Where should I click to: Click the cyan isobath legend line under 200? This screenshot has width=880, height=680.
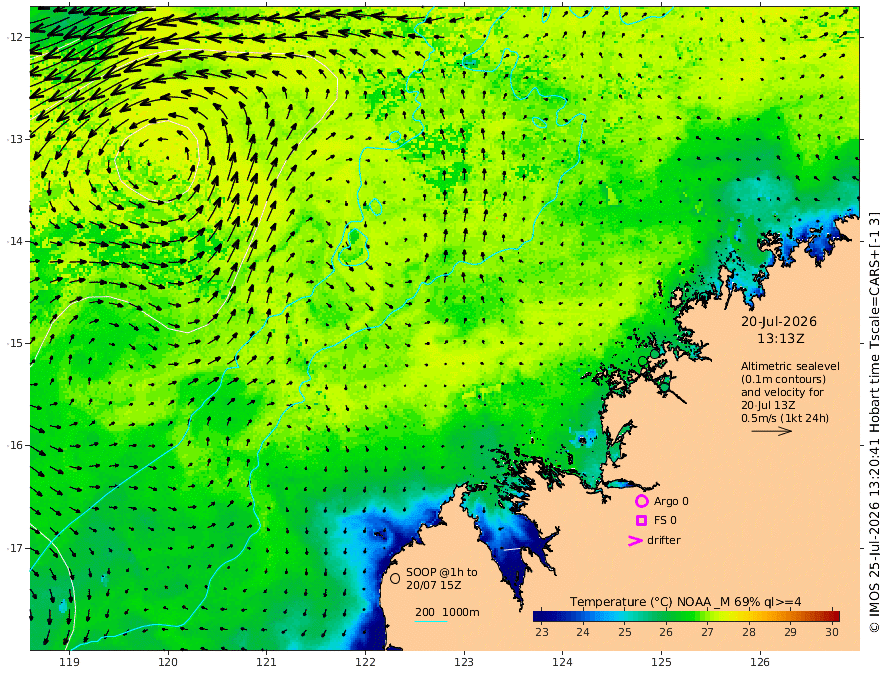click(x=431, y=621)
